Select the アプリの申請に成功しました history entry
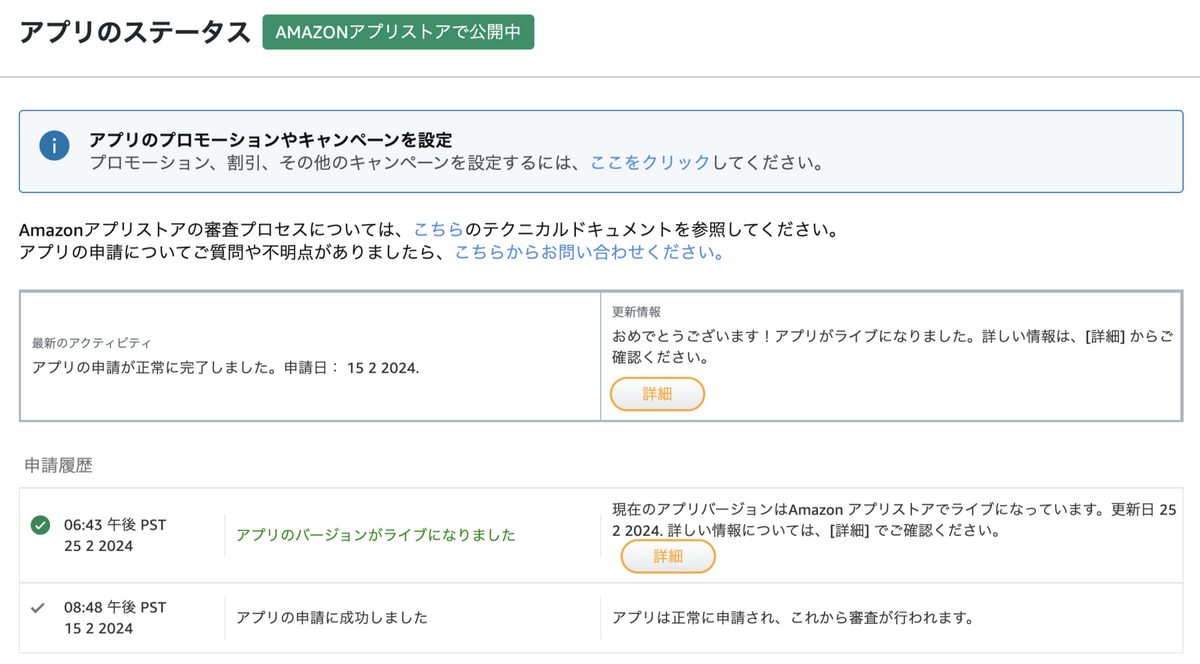 [x=332, y=617]
